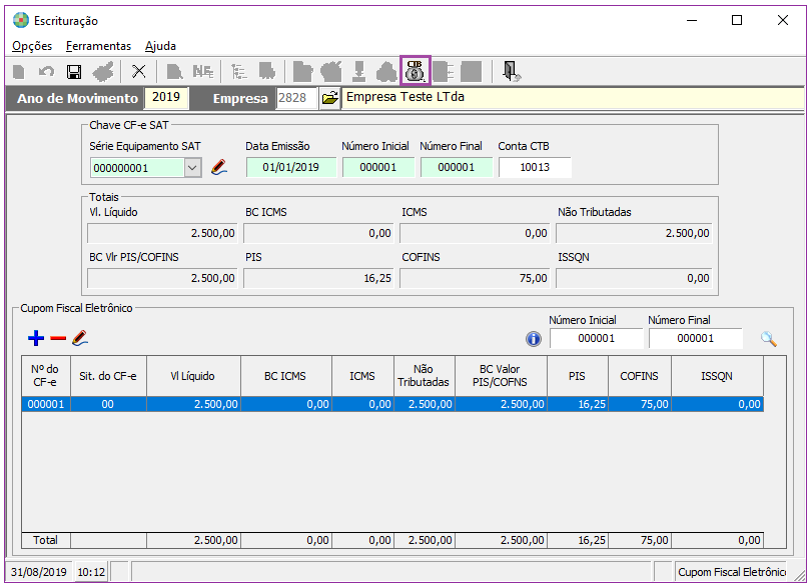812x586 pixels.
Task: Remove selected CF-e with red minus
Action: [58, 339]
